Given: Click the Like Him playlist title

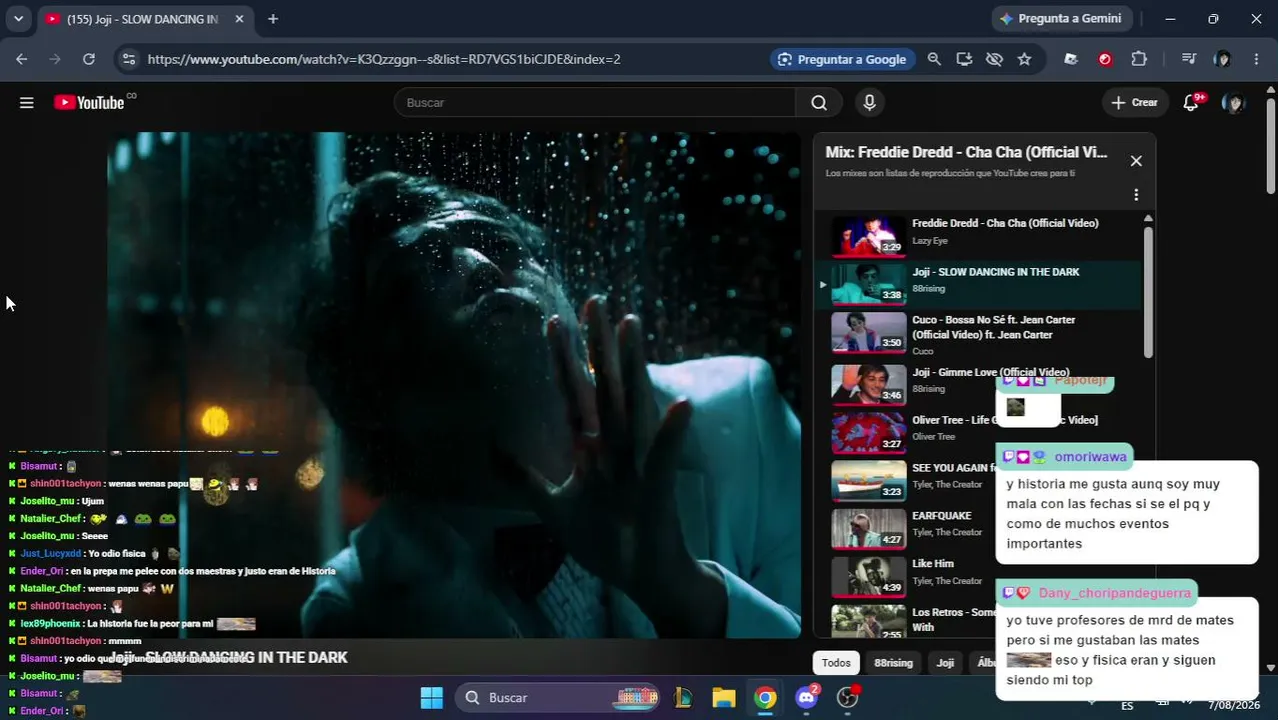Looking at the screenshot, I should (932, 564).
